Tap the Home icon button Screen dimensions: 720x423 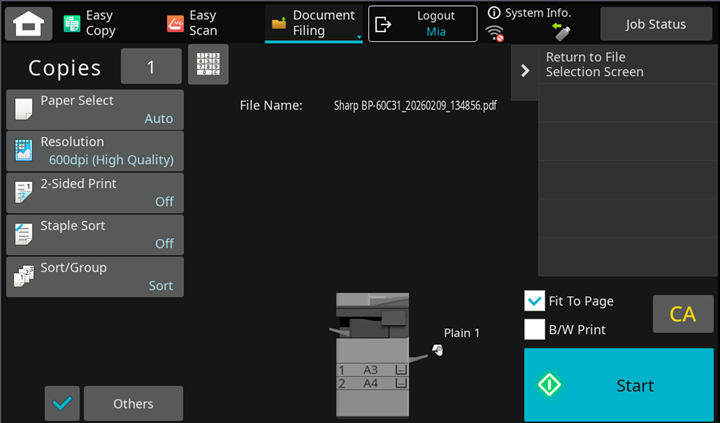point(28,23)
